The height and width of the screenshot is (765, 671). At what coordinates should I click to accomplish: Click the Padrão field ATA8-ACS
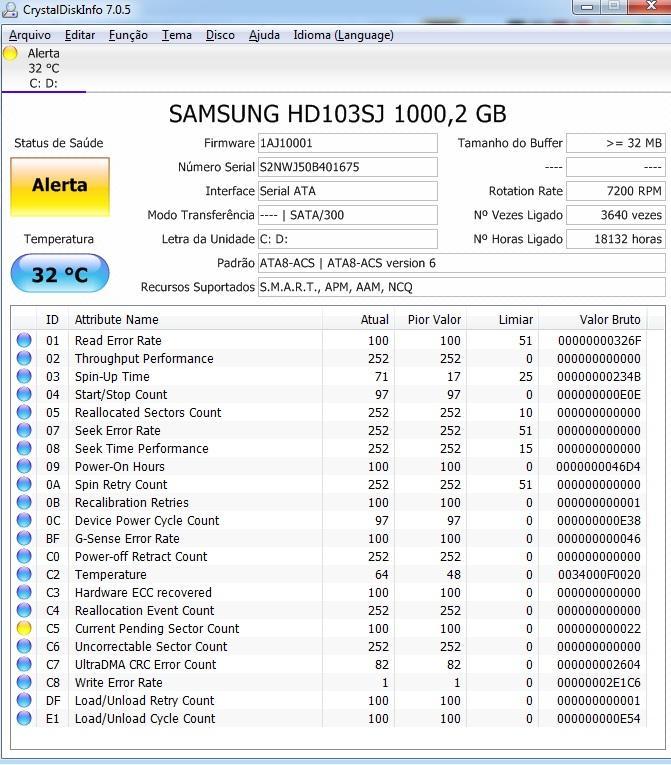[x=461, y=263]
